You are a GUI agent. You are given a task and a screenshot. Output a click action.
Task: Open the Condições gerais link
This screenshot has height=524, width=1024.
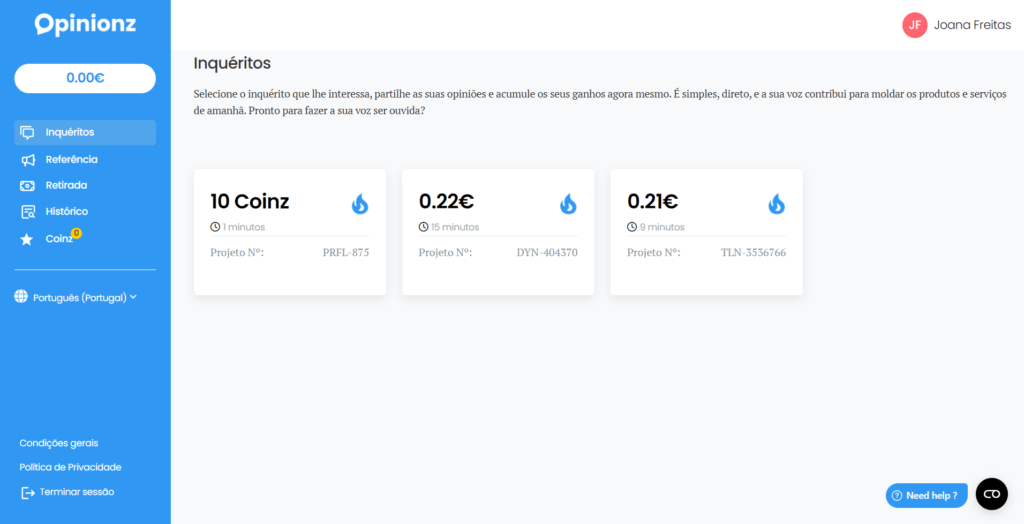point(59,443)
